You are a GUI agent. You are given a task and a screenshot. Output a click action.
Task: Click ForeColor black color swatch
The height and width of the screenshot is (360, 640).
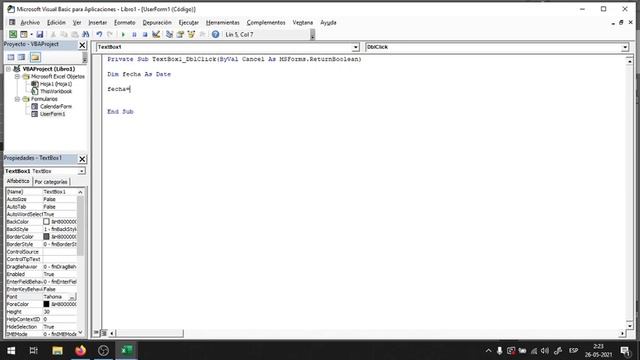[x=46, y=304]
